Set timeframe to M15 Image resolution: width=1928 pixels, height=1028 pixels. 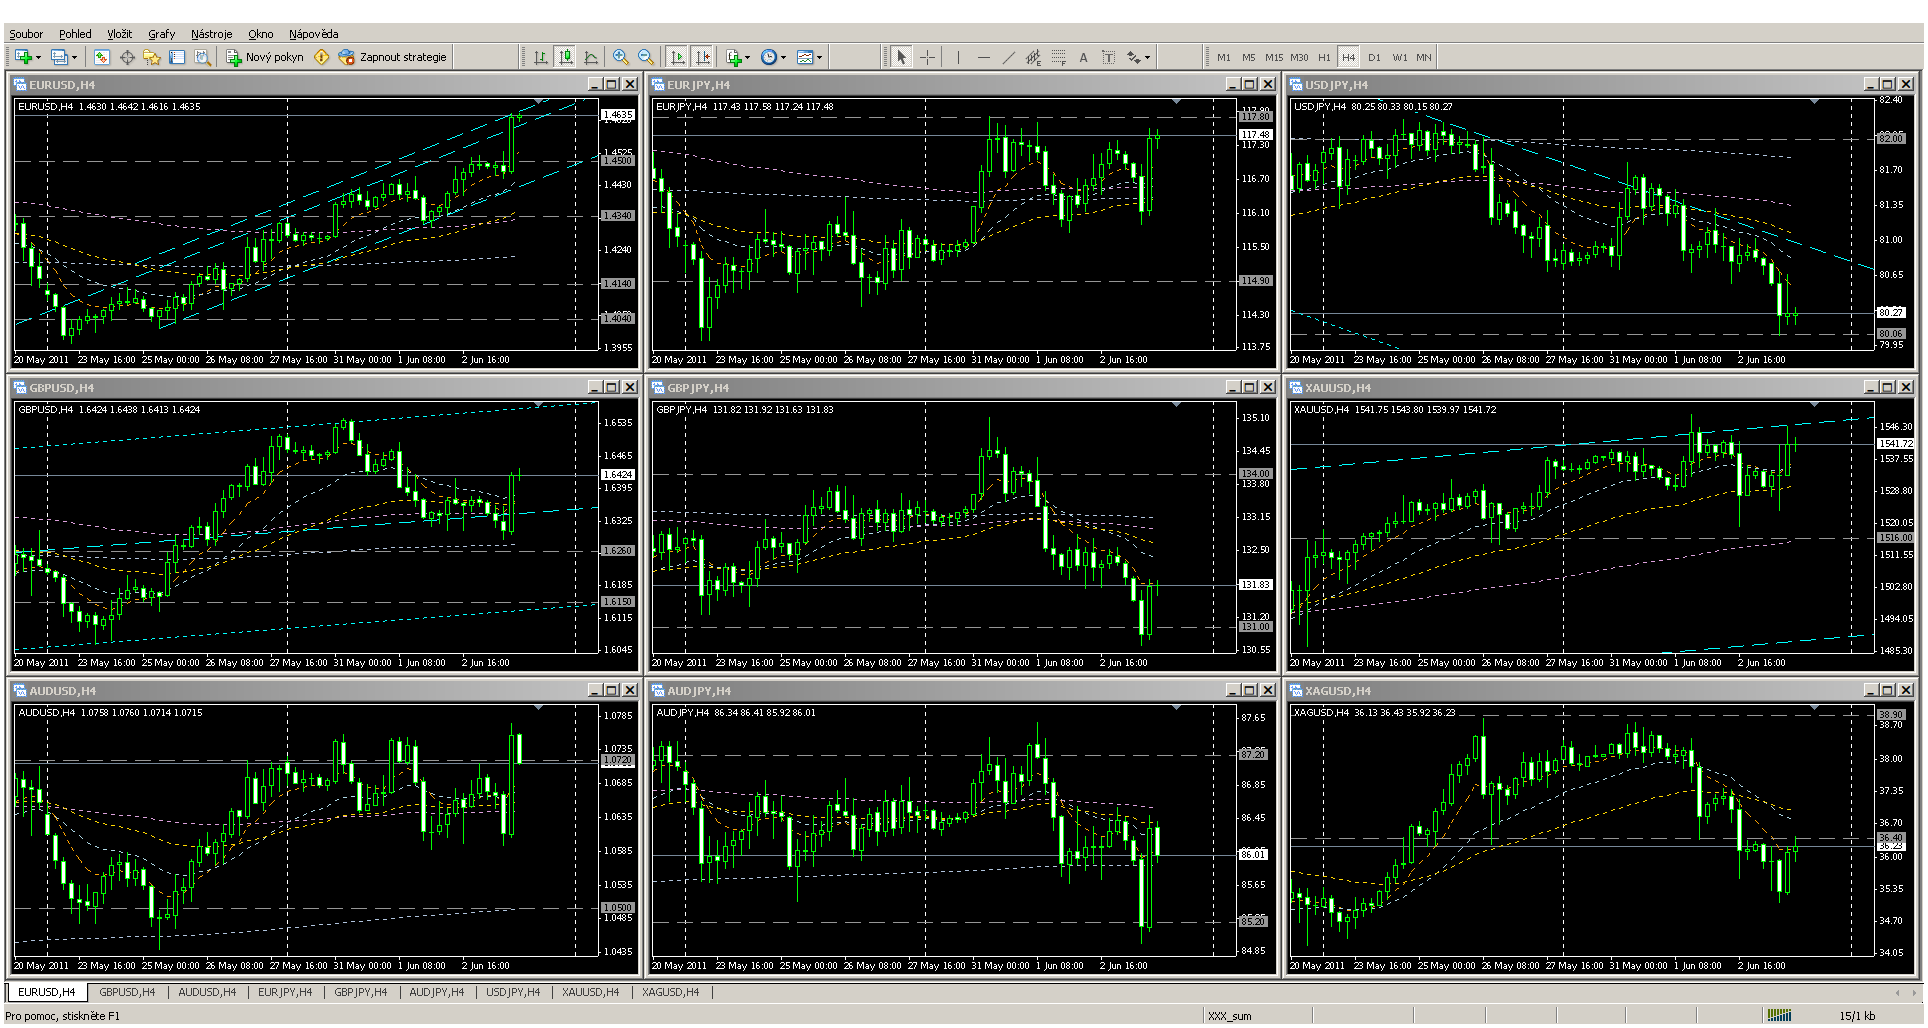1274,57
